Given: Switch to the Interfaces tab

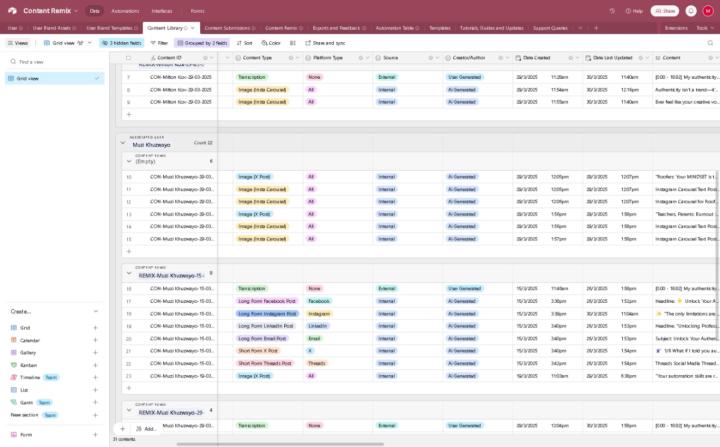Looking at the screenshot, I should [162, 11].
